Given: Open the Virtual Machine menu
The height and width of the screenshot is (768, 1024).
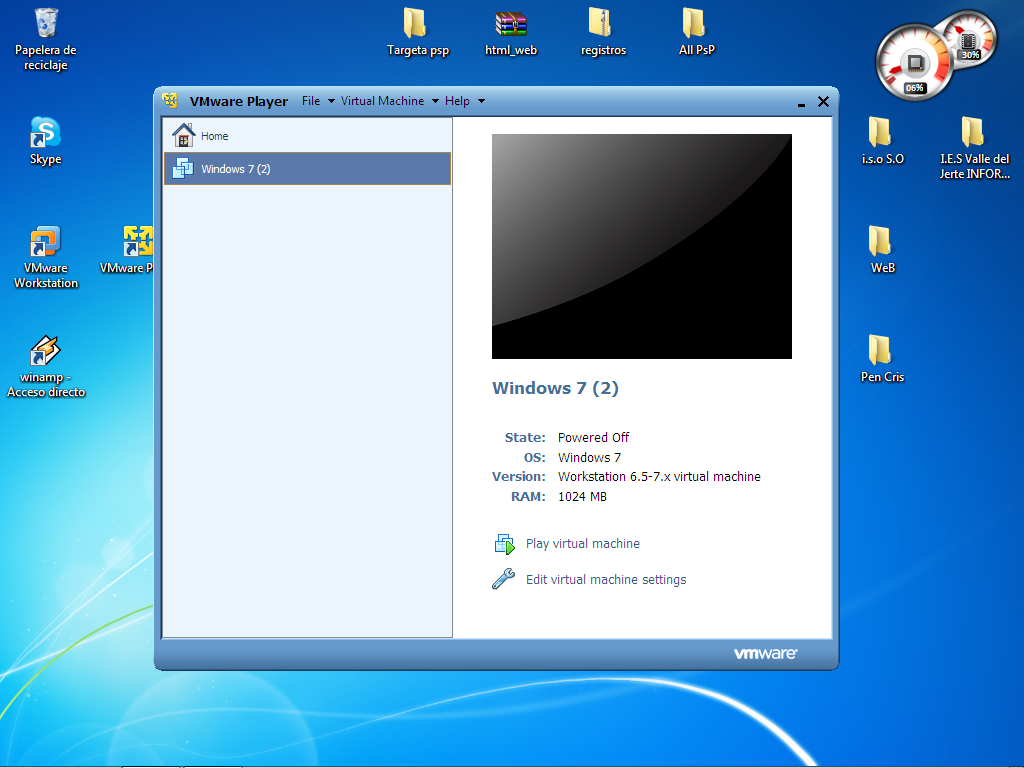Looking at the screenshot, I should tap(382, 101).
